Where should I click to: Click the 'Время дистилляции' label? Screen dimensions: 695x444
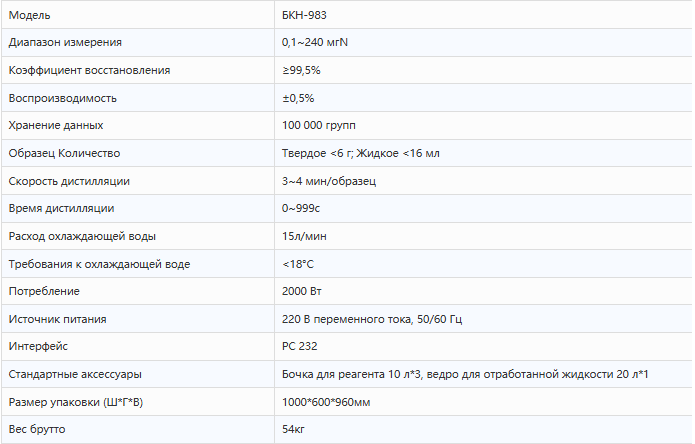(61, 208)
